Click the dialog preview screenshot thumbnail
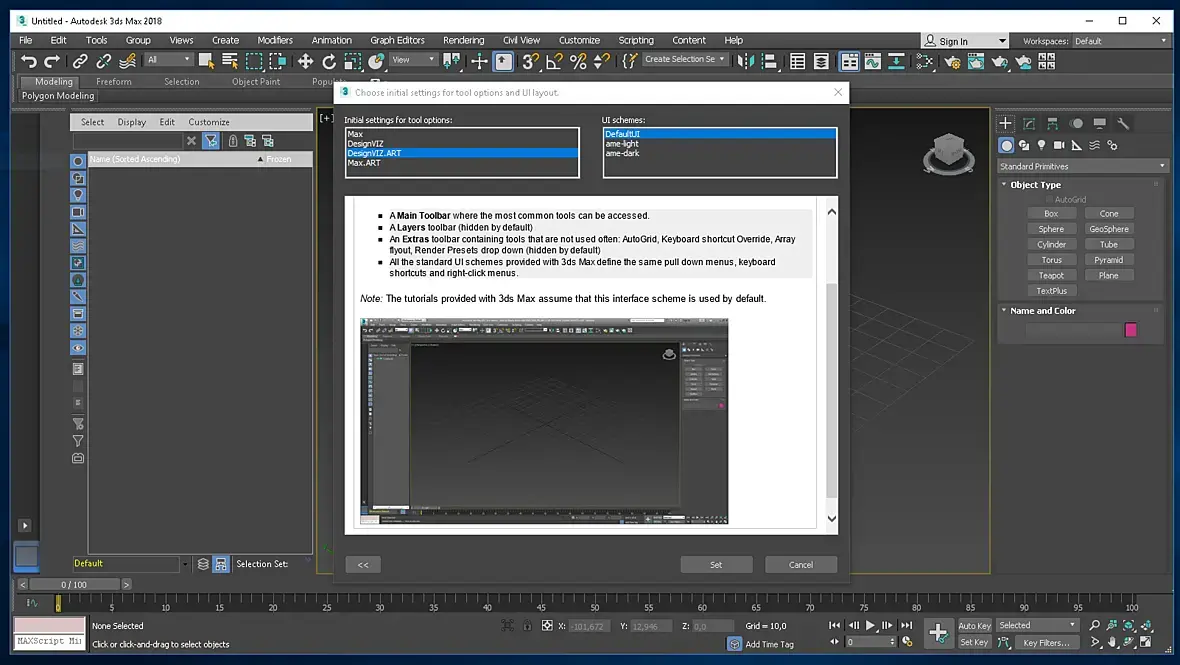The height and width of the screenshot is (665, 1180). pos(544,421)
